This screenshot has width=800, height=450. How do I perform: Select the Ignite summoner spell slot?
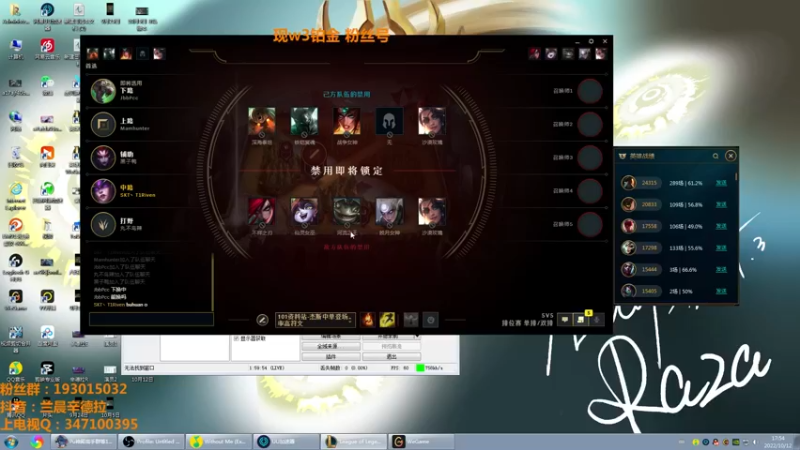point(367,319)
